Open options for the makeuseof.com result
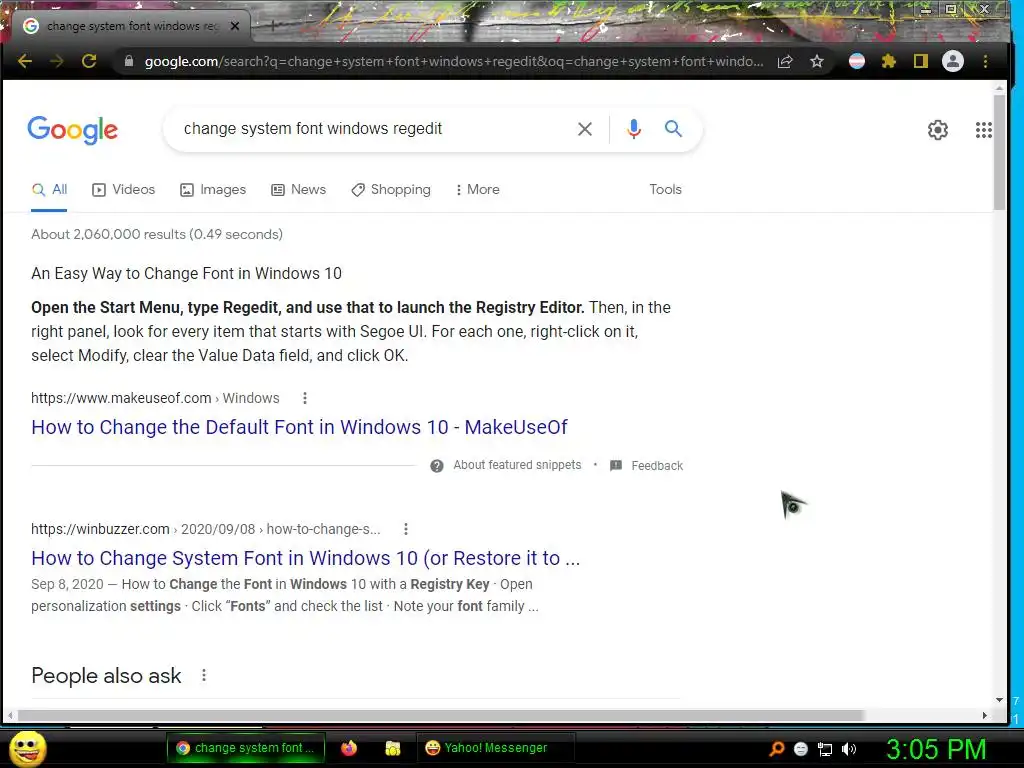Viewport: 1024px width, 768px height. [x=304, y=398]
